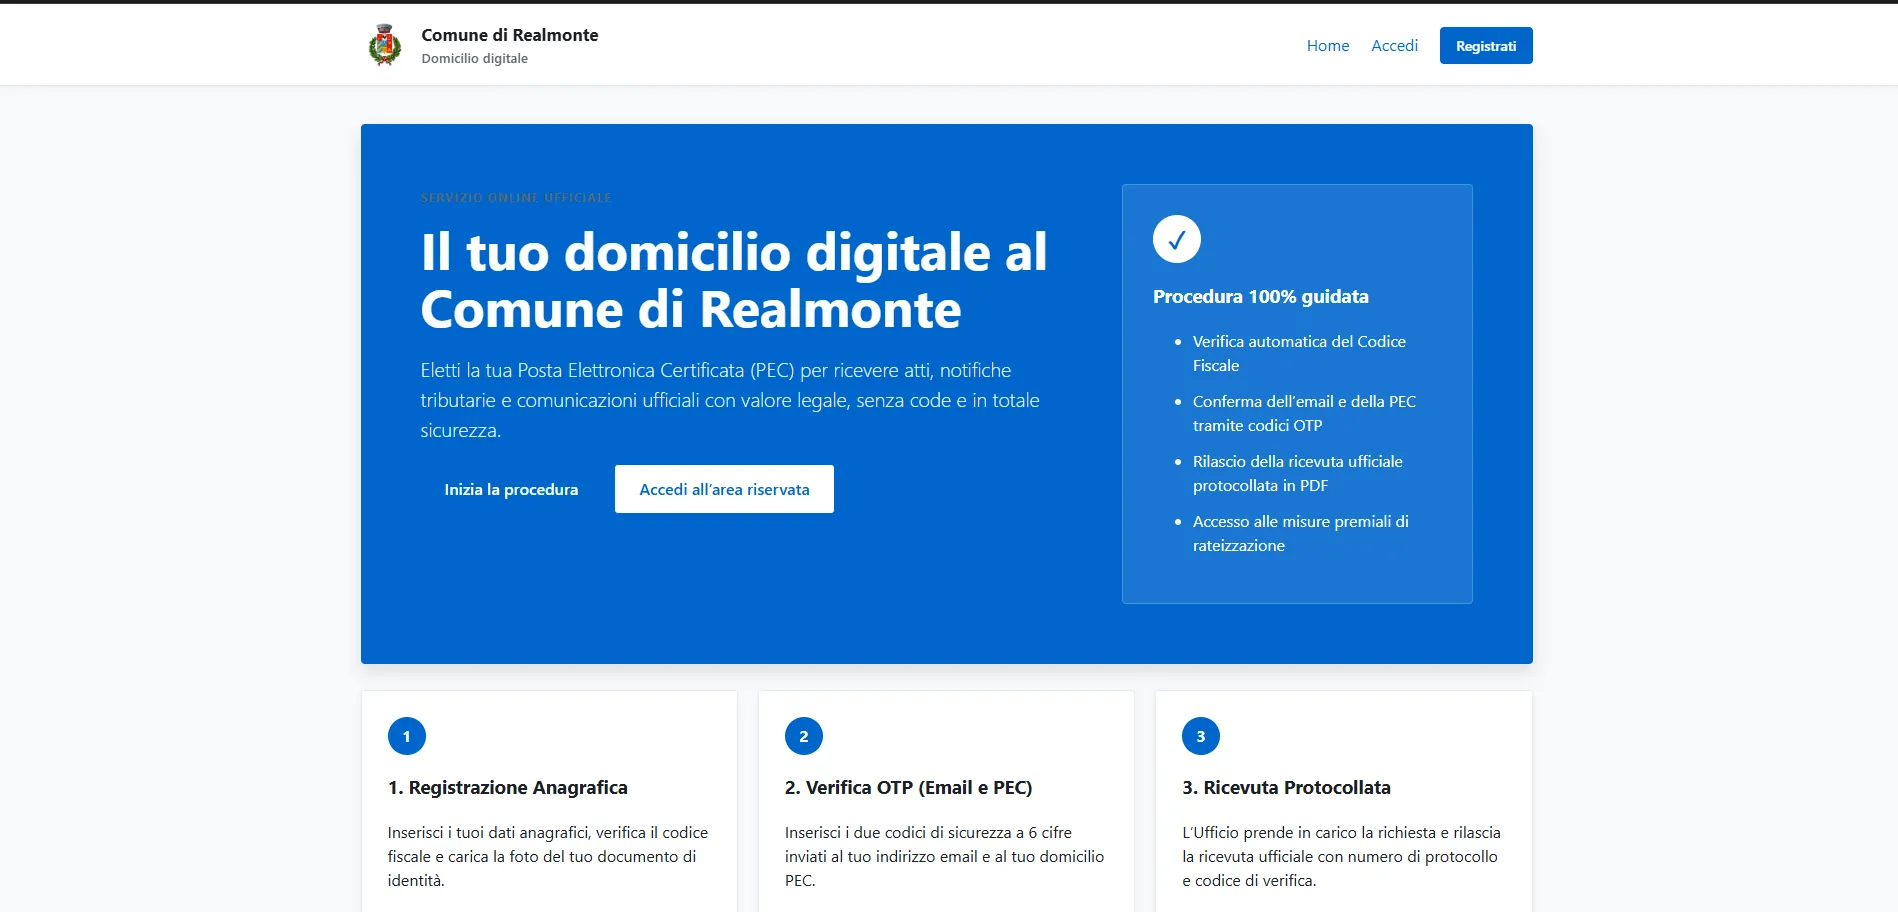Click the 3. Ricevuta Protocollata heading
Screen dimensions: 1898x912
[1286, 788]
